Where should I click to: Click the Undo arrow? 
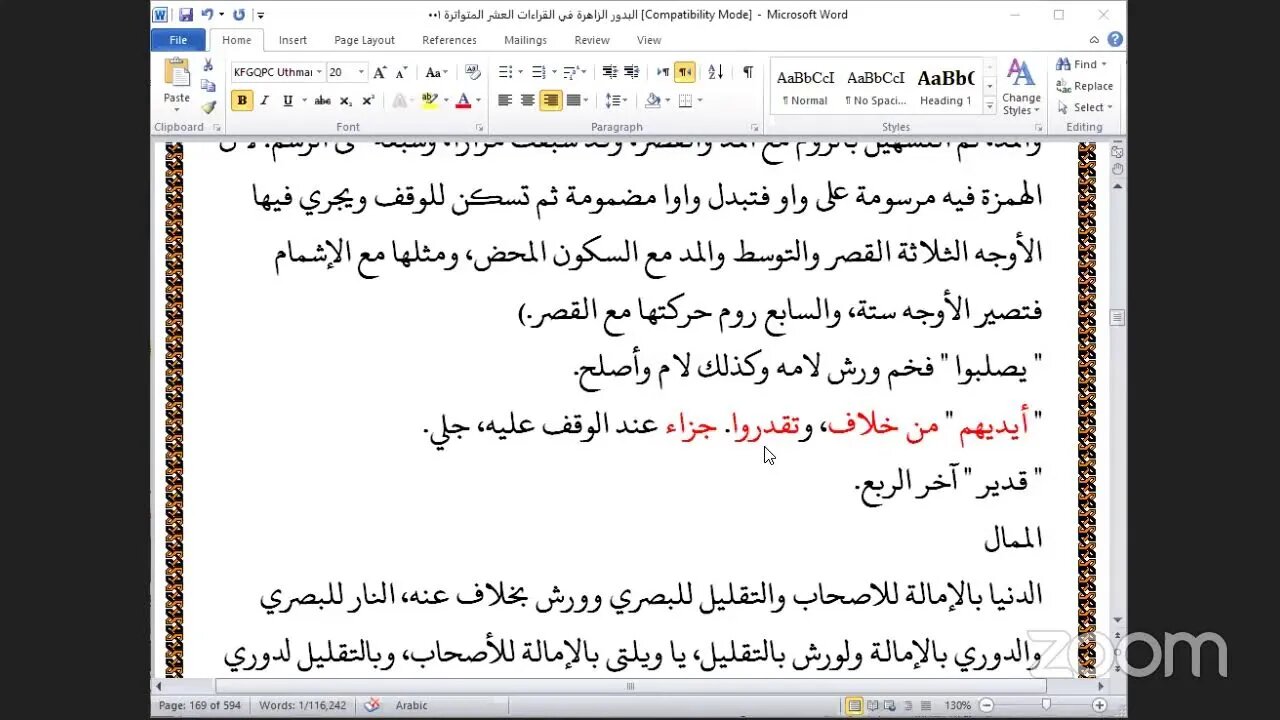coord(207,15)
